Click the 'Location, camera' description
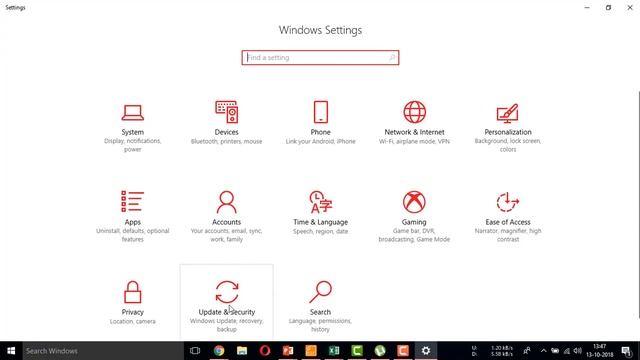 point(133,321)
